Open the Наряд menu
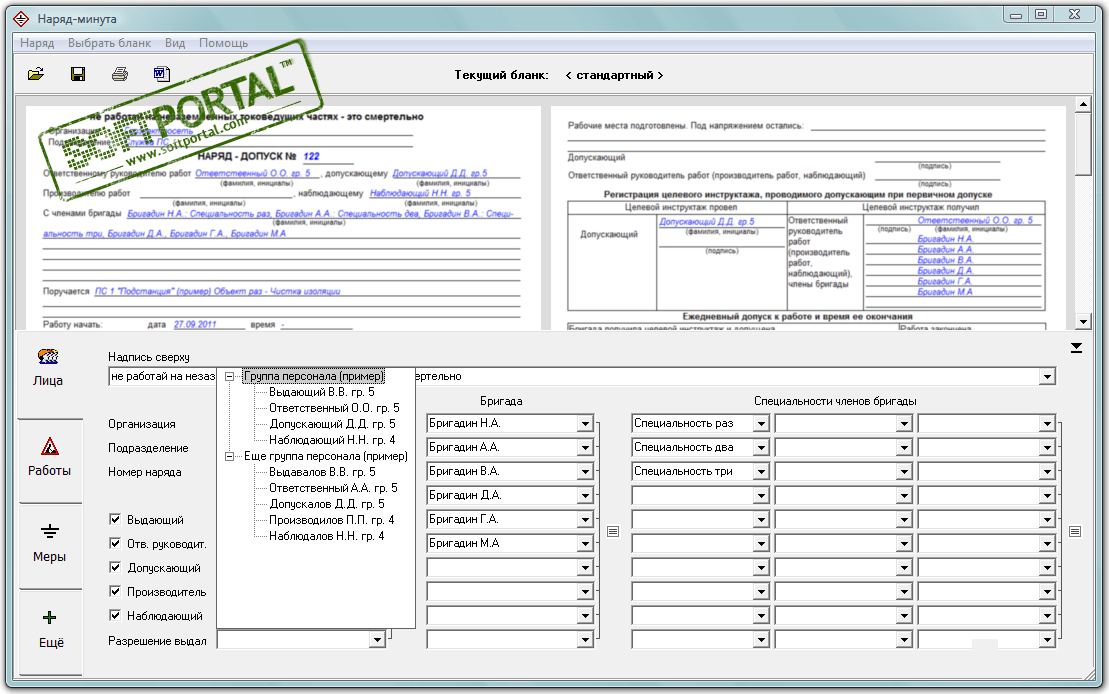Image resolution: width=1109 pixels, height=694 pixels. click(x=37, y=43)
